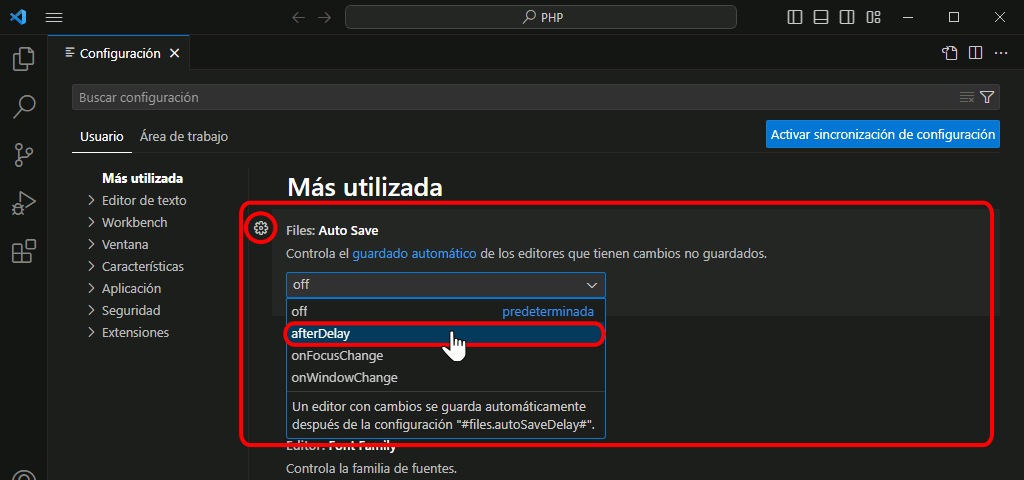This screenshot has width=1024, height=480.
Task: Toggle the primary side bar layout icon
Action: pyautogui.click(x=795, y=17)
